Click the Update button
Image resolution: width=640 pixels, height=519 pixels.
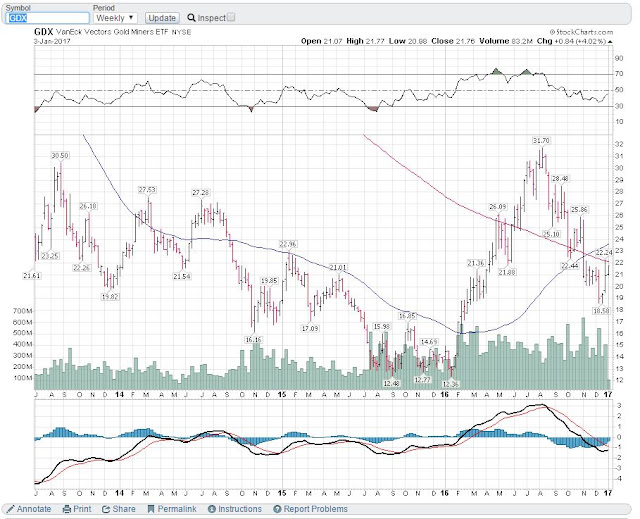(162, 18)
